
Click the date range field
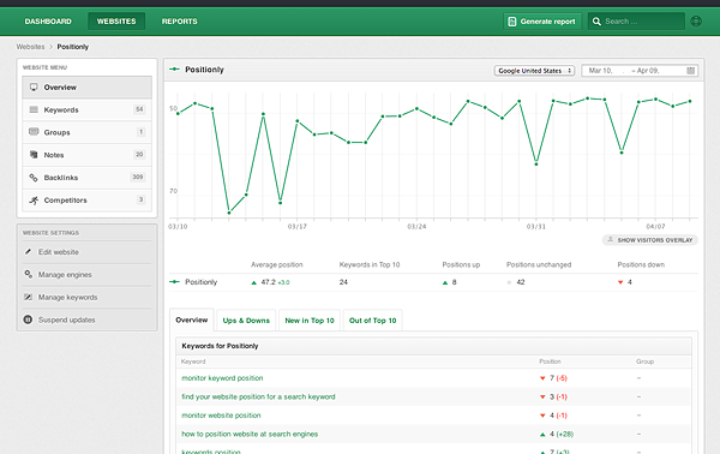[x=640, y=71]
